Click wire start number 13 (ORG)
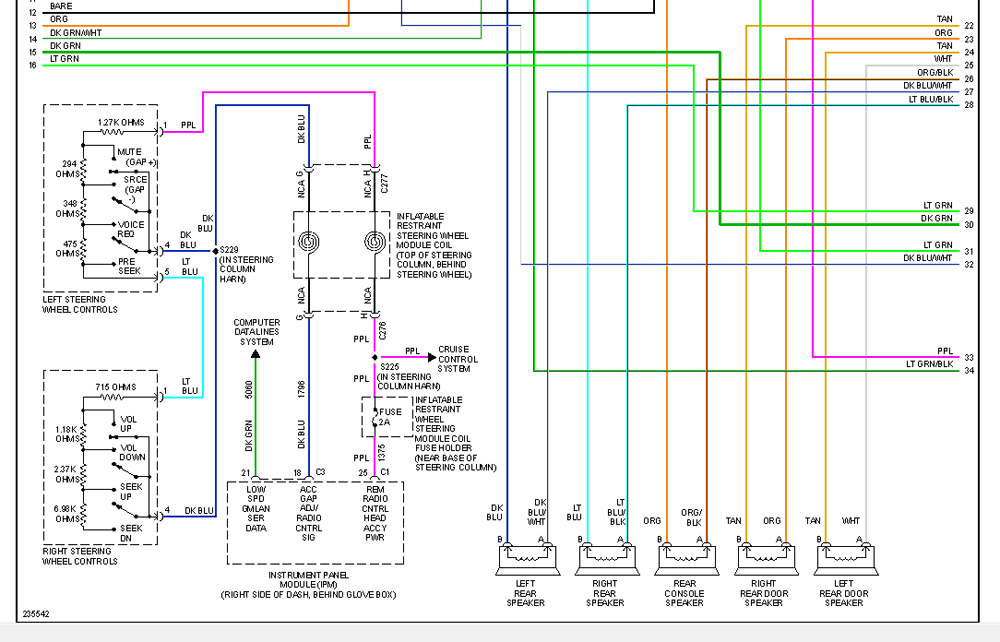Image resolution: width=1000 pixels, height=642 pixels. [33, 26]
